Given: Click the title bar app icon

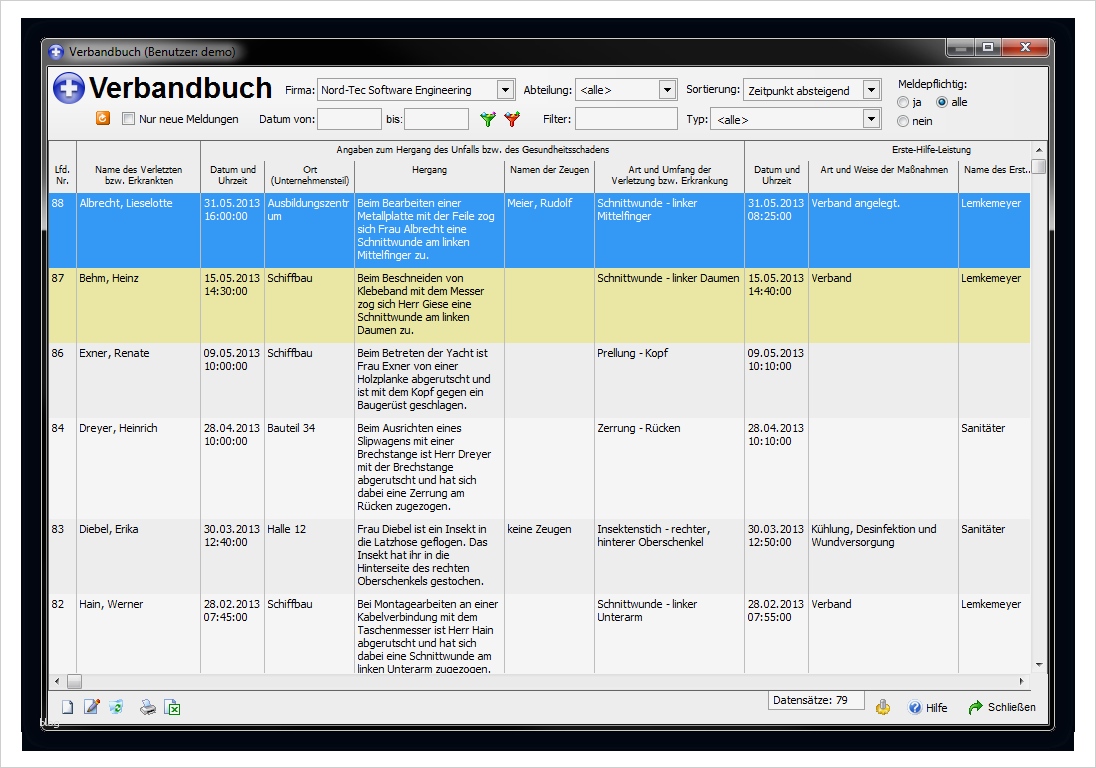Looking at the screenshot, I should point(56,52).
